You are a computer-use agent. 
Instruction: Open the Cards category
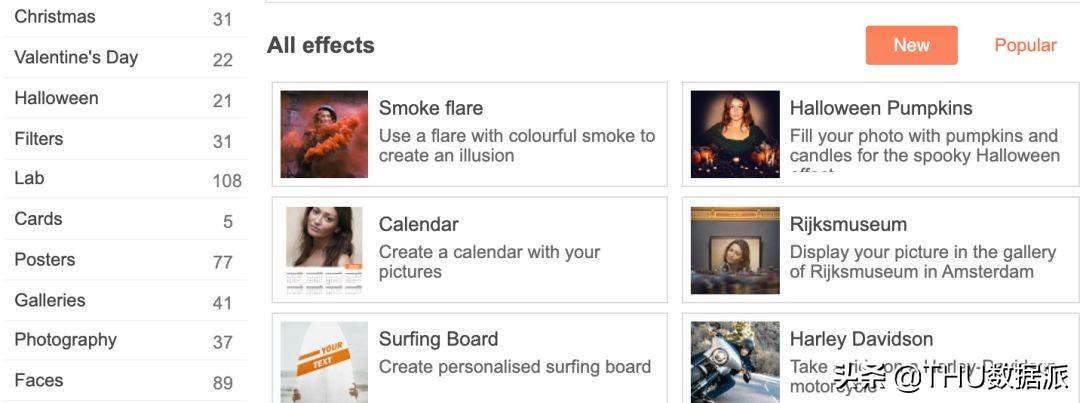(38, 219)
